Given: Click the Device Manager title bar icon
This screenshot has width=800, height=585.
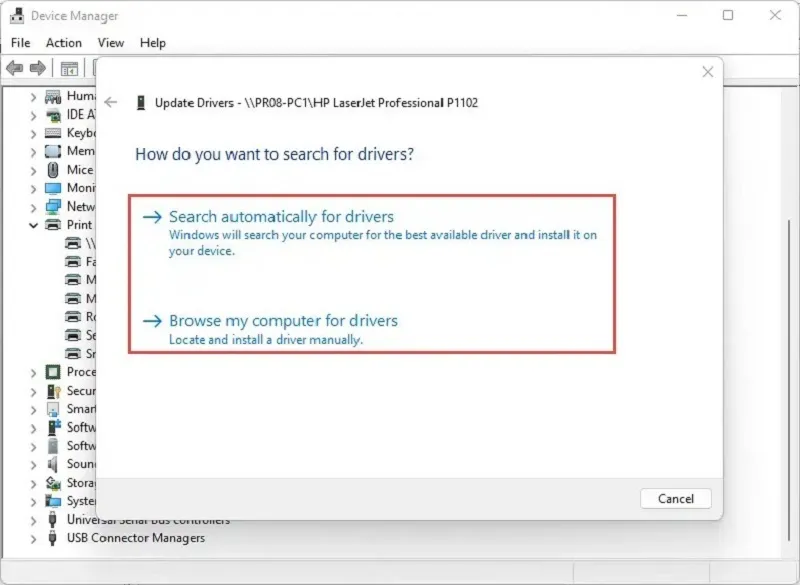Looking at the screenshot, I should point(17,16).
